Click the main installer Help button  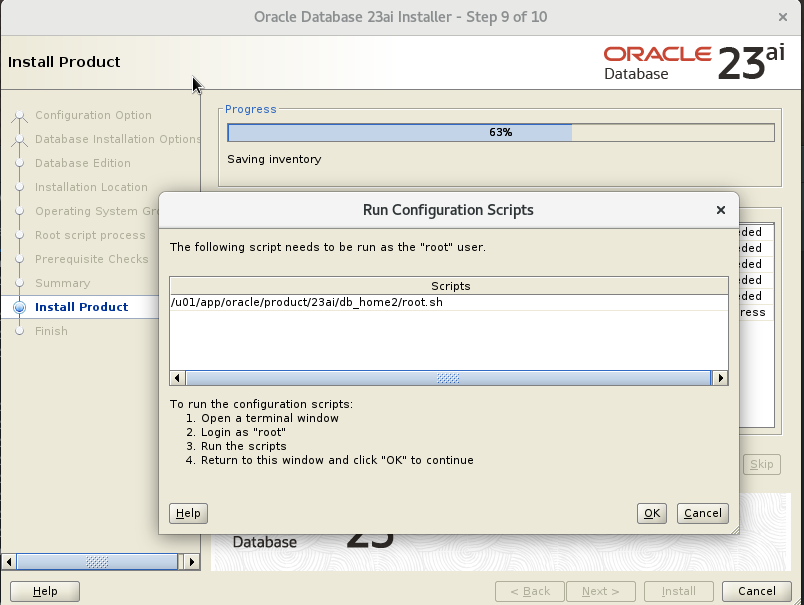click(45, 591)
